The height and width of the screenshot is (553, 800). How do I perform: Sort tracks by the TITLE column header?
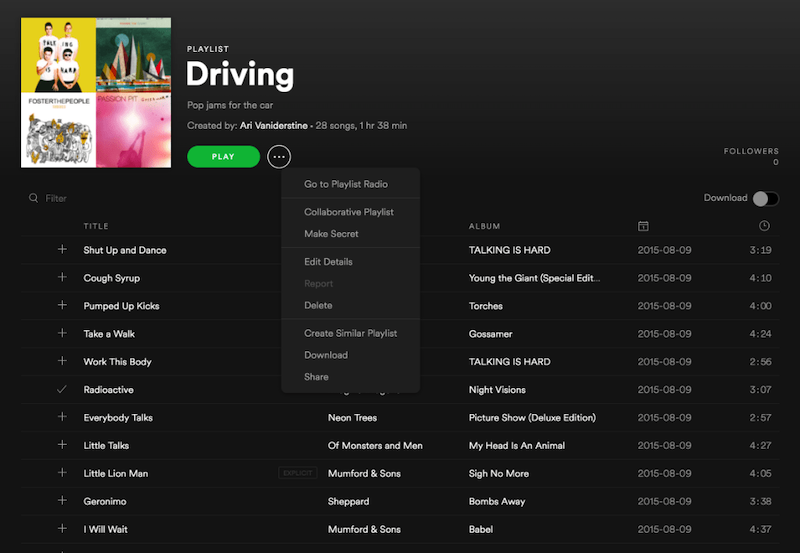coord(96,226)
